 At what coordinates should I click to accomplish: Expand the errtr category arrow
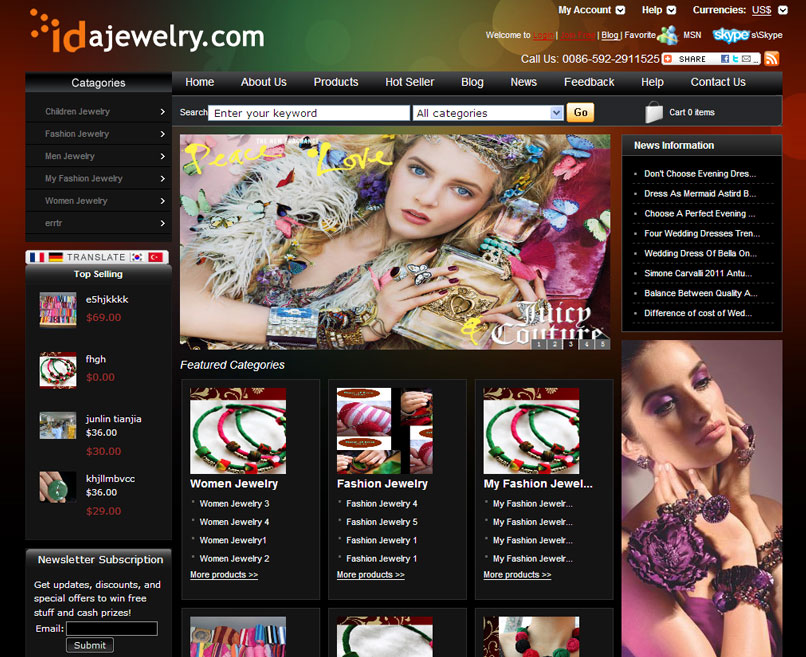tap(162, 223)
